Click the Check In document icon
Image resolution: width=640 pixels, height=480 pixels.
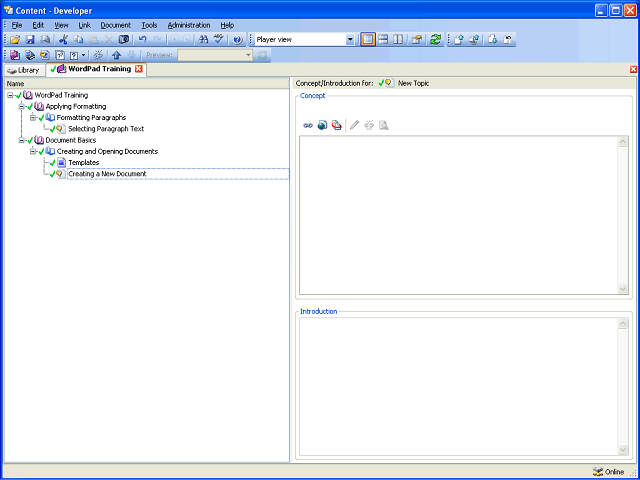459,40
